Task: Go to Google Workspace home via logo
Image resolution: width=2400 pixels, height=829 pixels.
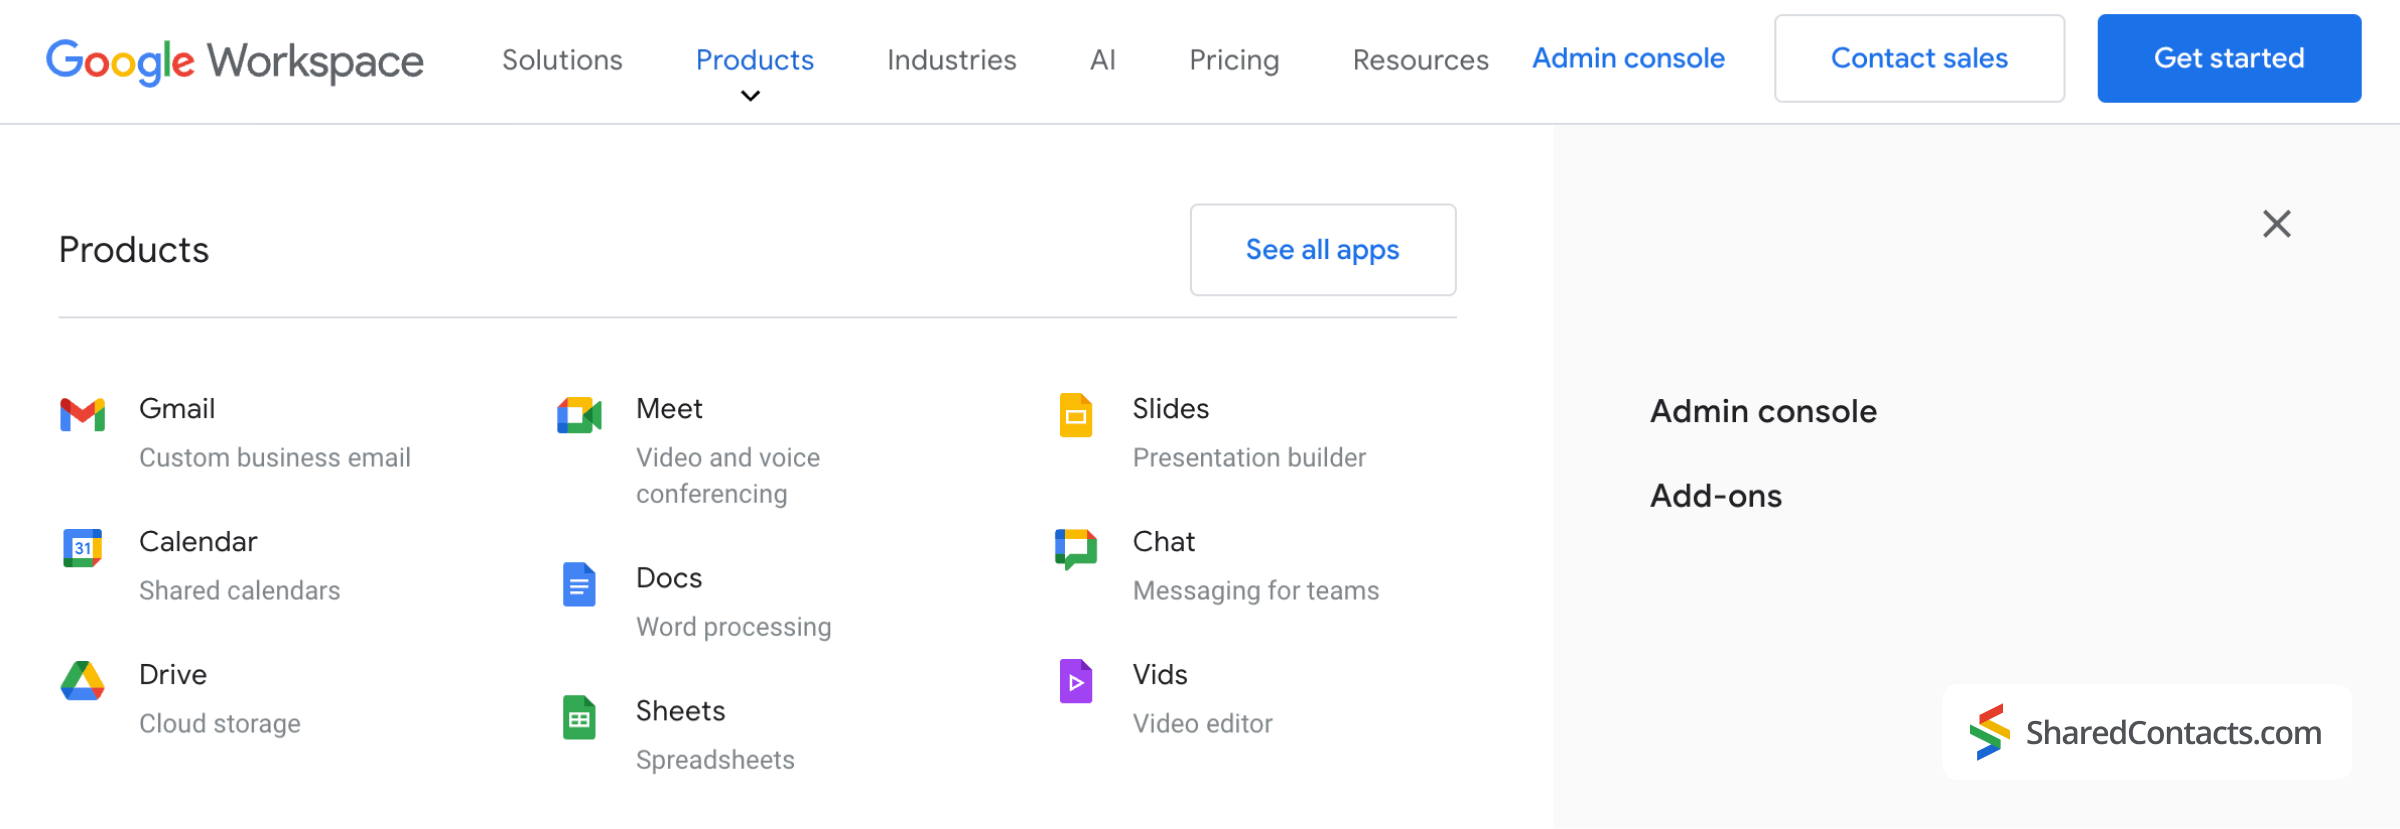Action: [235, 61]
